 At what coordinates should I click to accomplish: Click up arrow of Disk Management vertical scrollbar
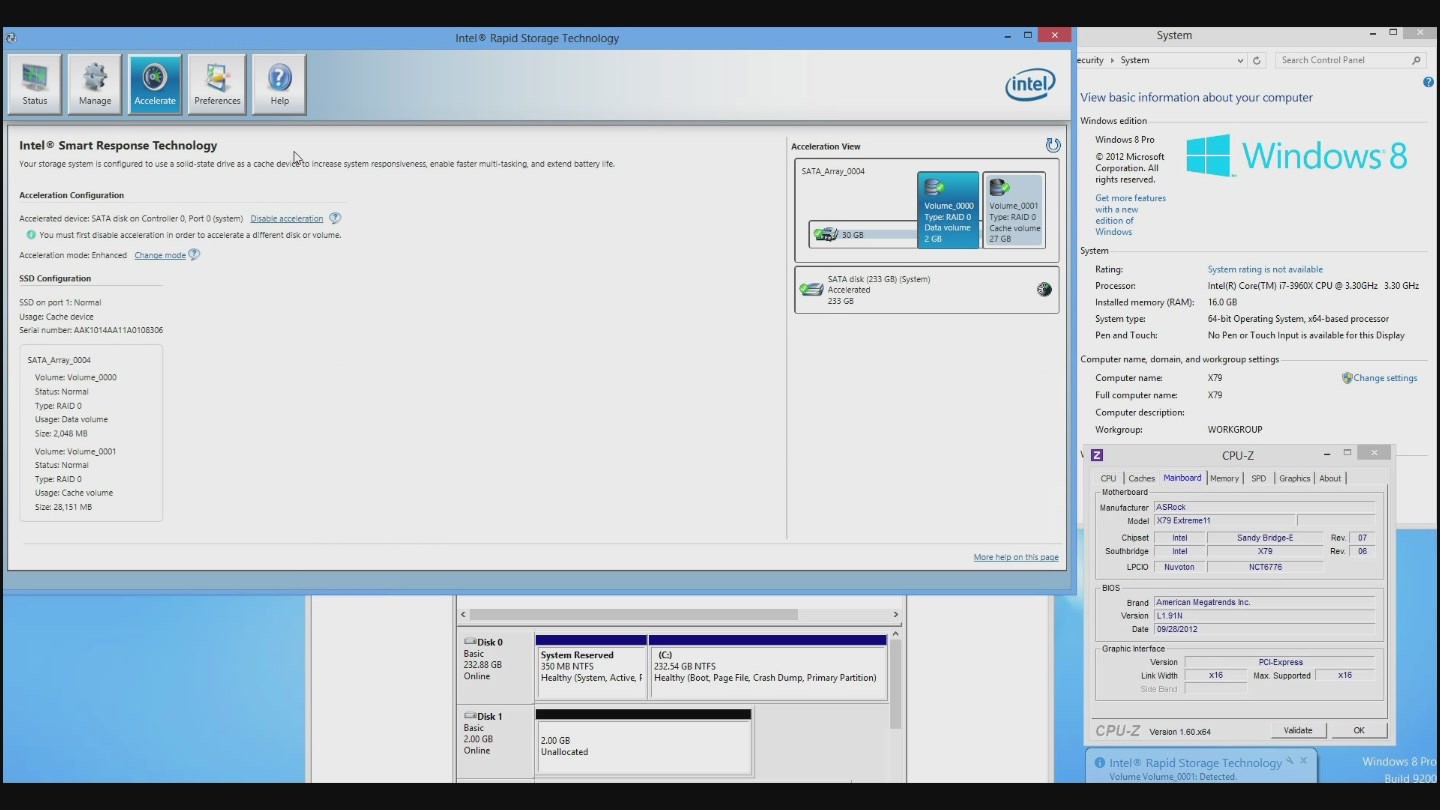pyautogui.click(x=896, y=634)
